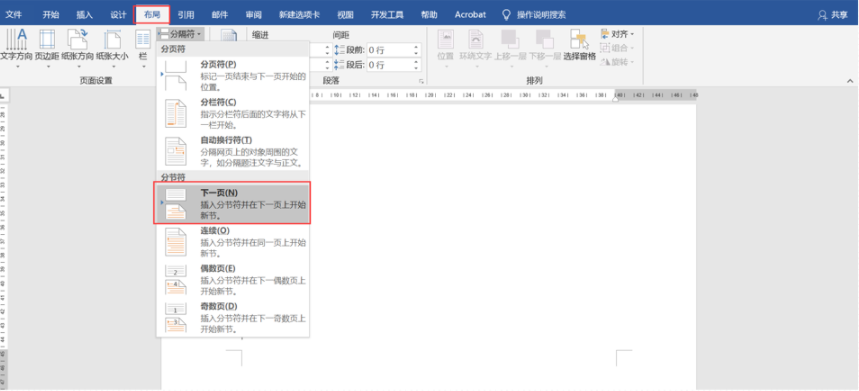Open the 文字方向 text direction menu
The height and width of the screenshot is (391, 859).
click(x=16, y=48)
